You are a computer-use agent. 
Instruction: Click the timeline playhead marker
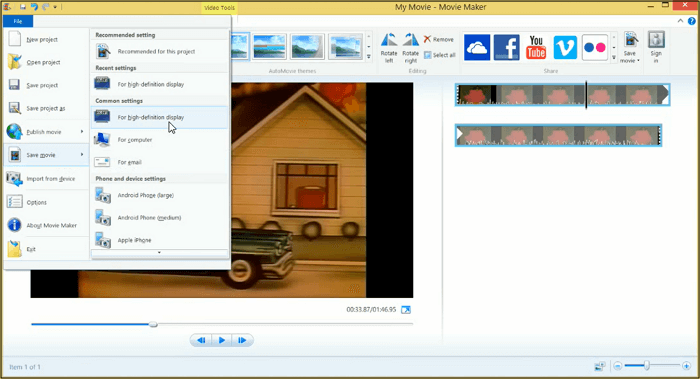point(586,95)
